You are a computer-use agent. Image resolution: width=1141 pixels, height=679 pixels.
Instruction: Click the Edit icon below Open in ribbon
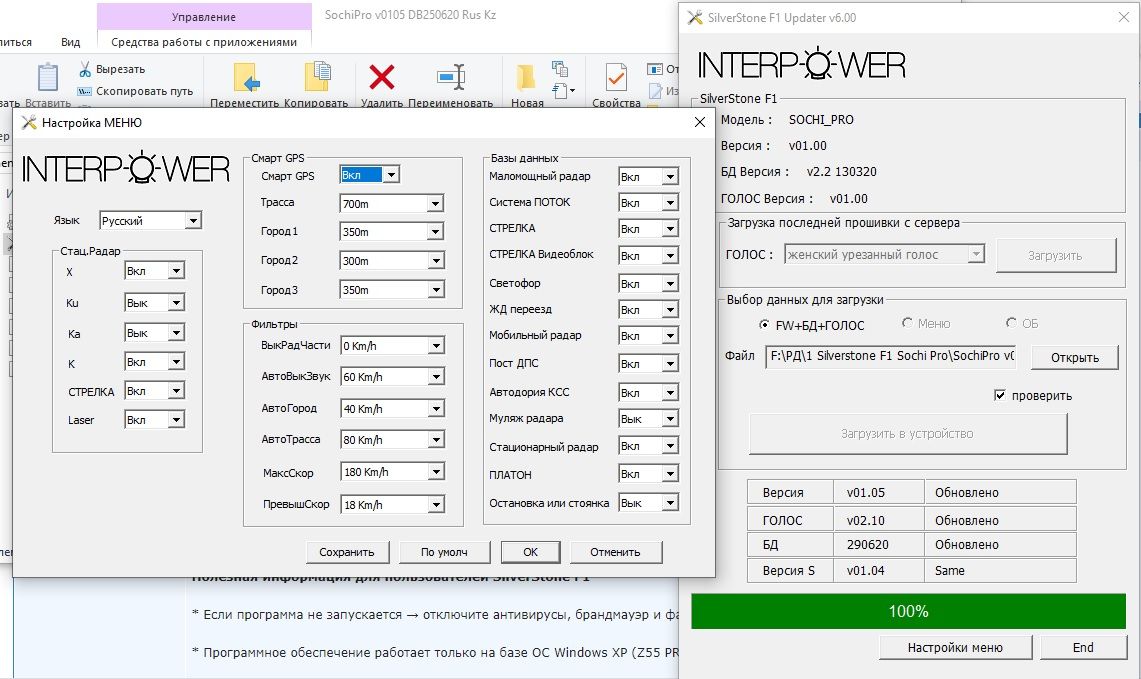click(x=656, y=91)
